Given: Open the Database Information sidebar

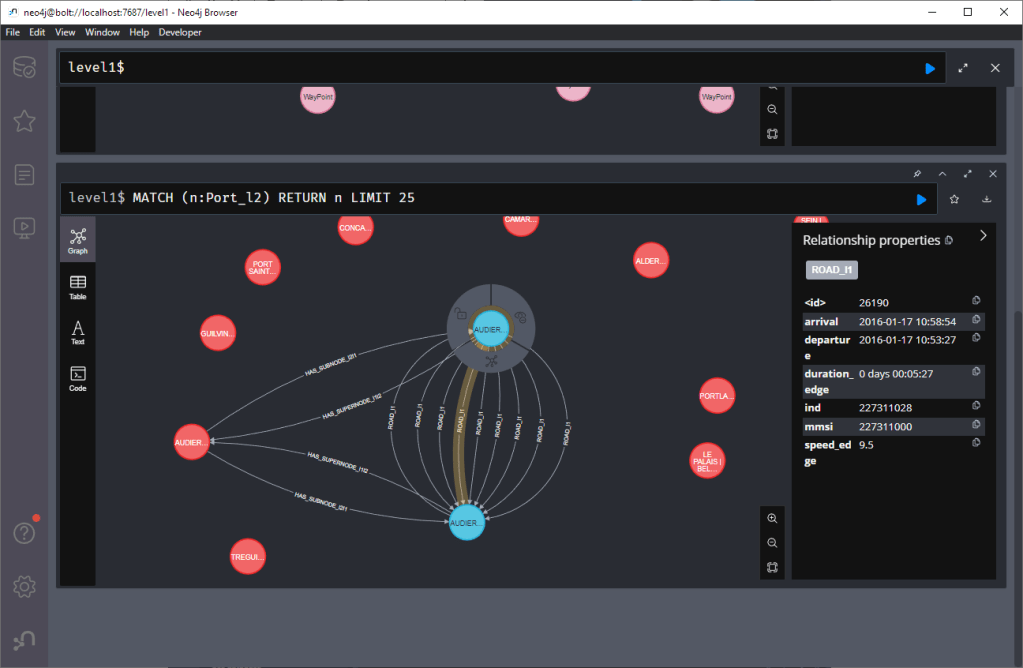Looking at the screenshot, I should tap(24, 68).
